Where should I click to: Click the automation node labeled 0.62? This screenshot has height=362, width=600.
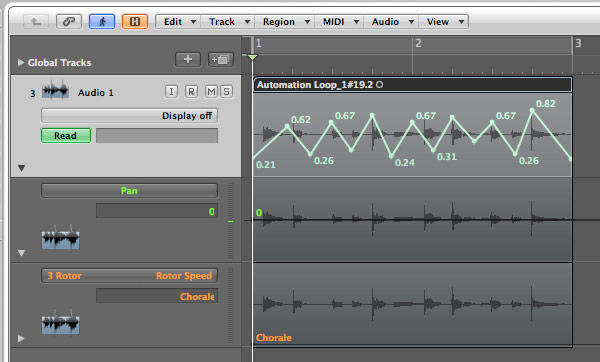point(287,126)
